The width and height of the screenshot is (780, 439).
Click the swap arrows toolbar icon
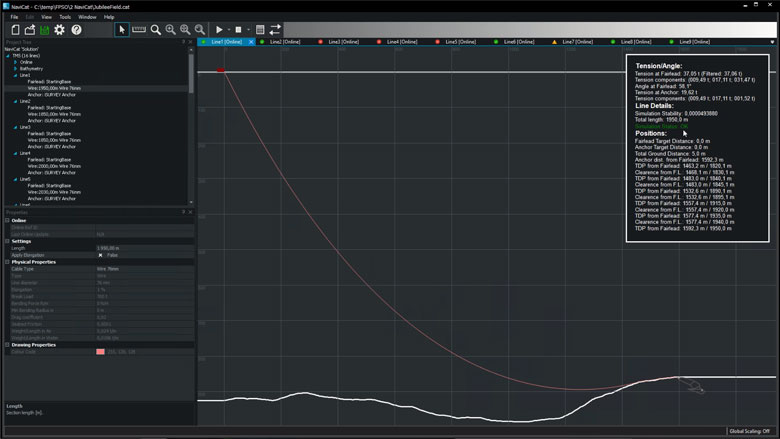[275, 30]
